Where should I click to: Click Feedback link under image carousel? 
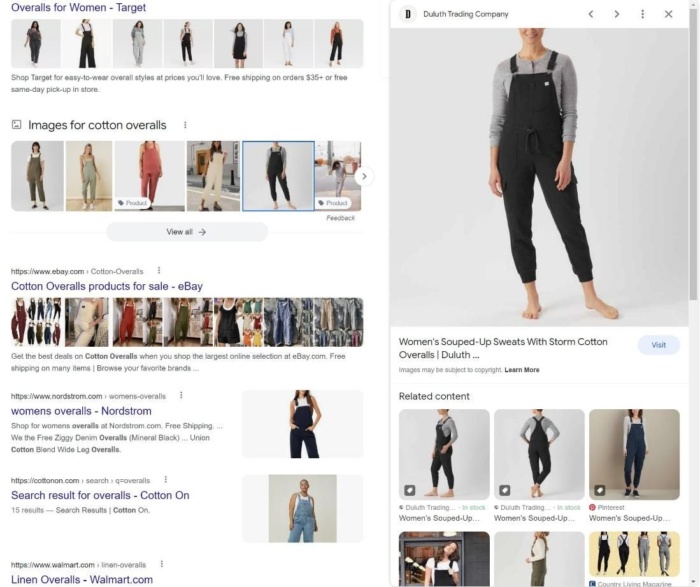pos(340,218)
